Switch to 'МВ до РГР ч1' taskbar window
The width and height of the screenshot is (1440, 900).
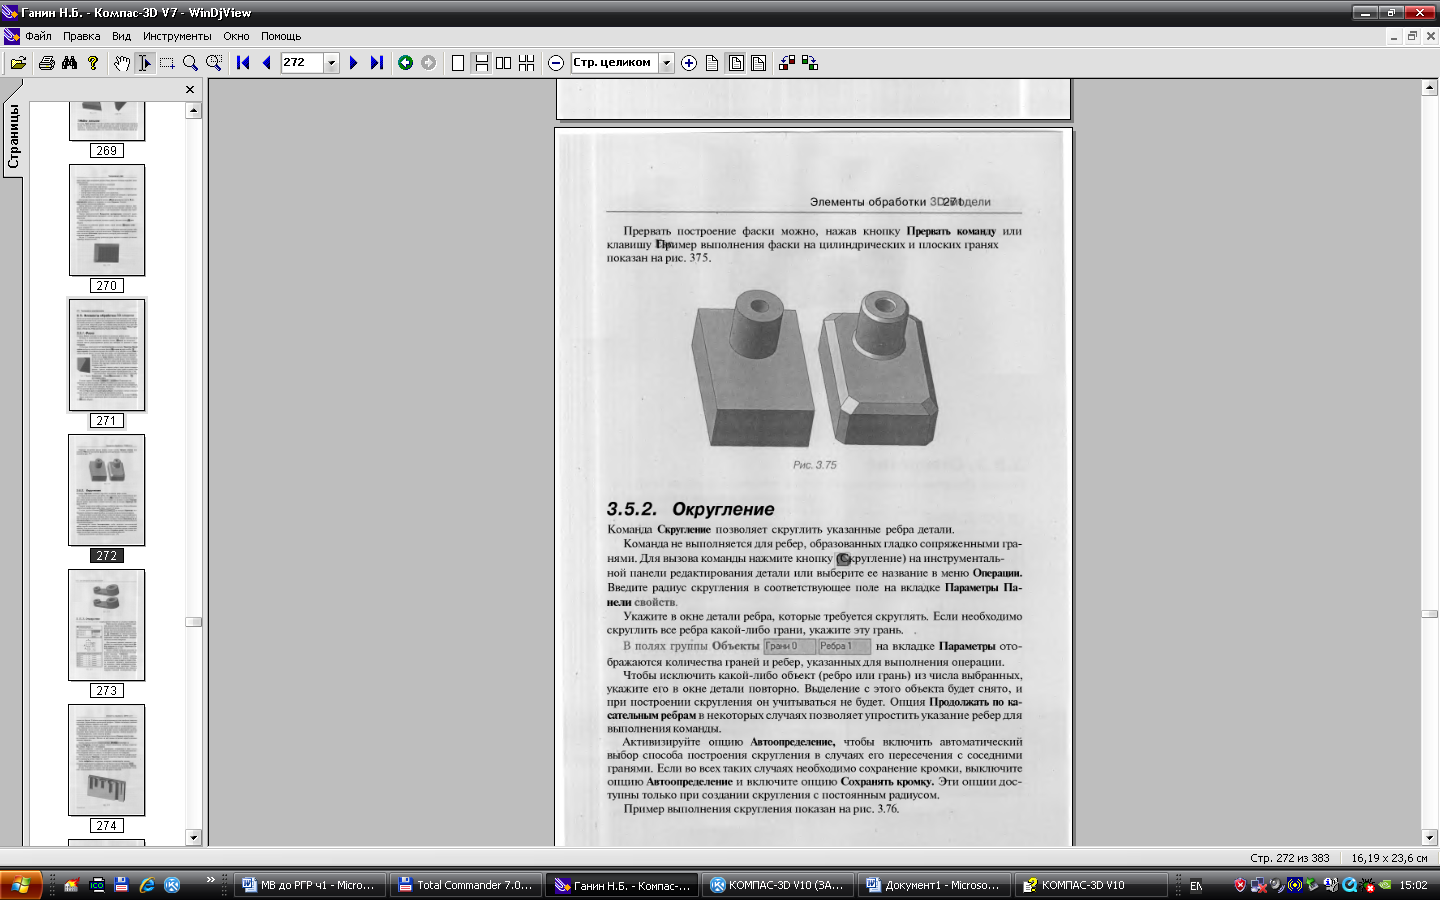[309, 885]
